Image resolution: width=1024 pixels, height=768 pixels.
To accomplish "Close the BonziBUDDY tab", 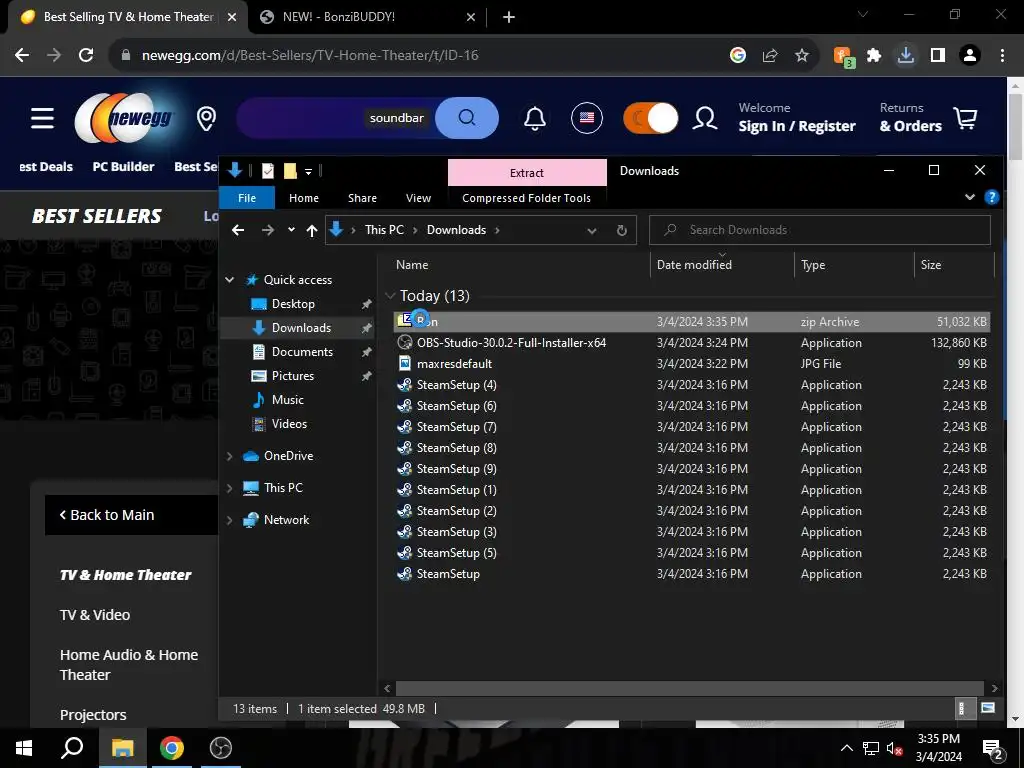I will coord(471,18).
